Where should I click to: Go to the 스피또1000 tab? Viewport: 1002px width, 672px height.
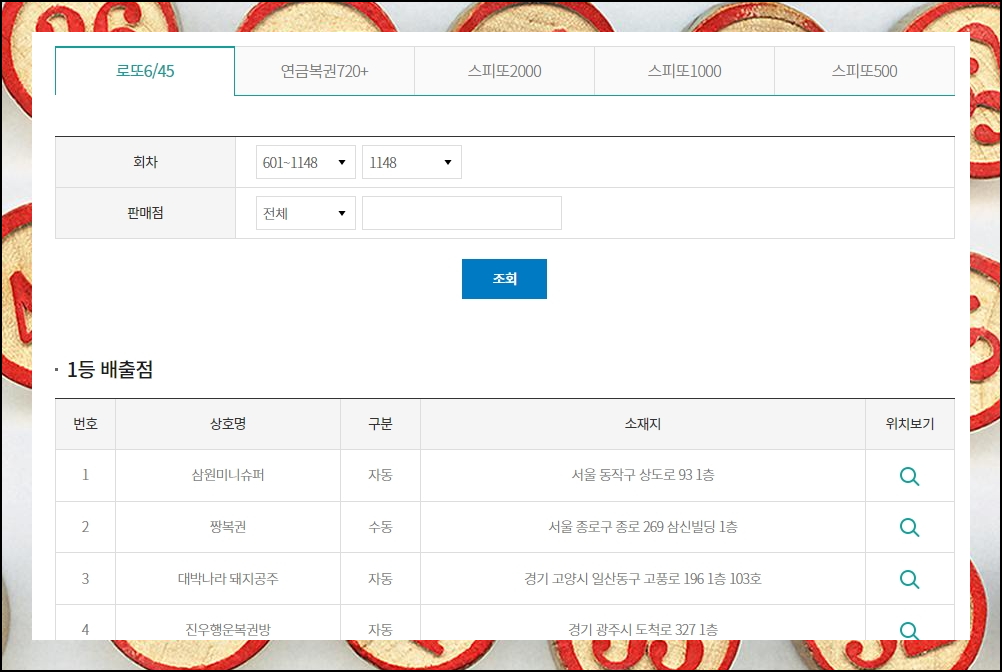click(684, 71)
